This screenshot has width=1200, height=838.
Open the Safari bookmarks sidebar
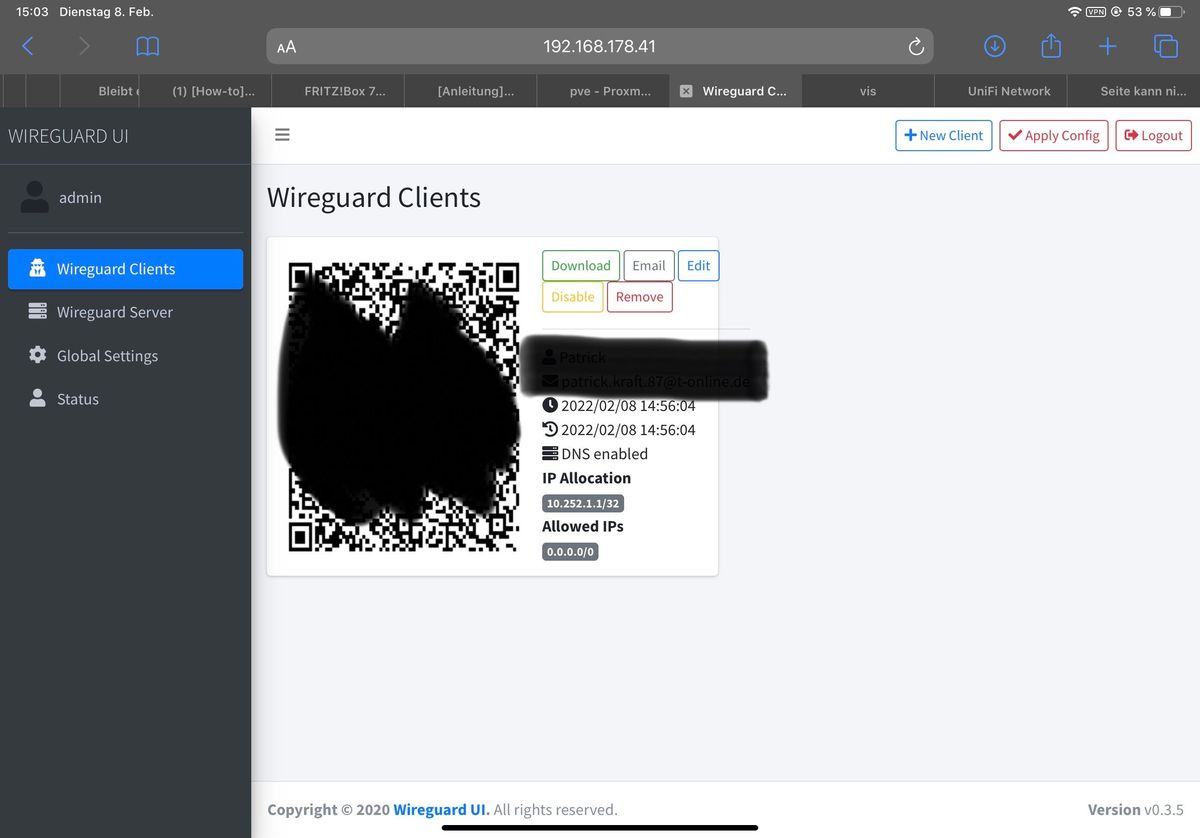coord(148,46)
